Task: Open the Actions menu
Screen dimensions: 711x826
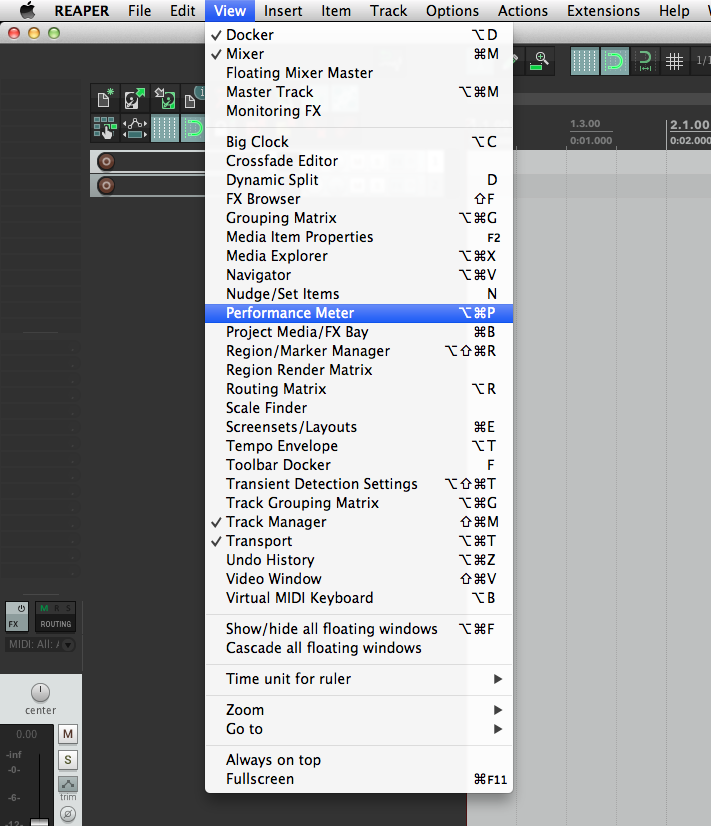Action: click(522, 11)
